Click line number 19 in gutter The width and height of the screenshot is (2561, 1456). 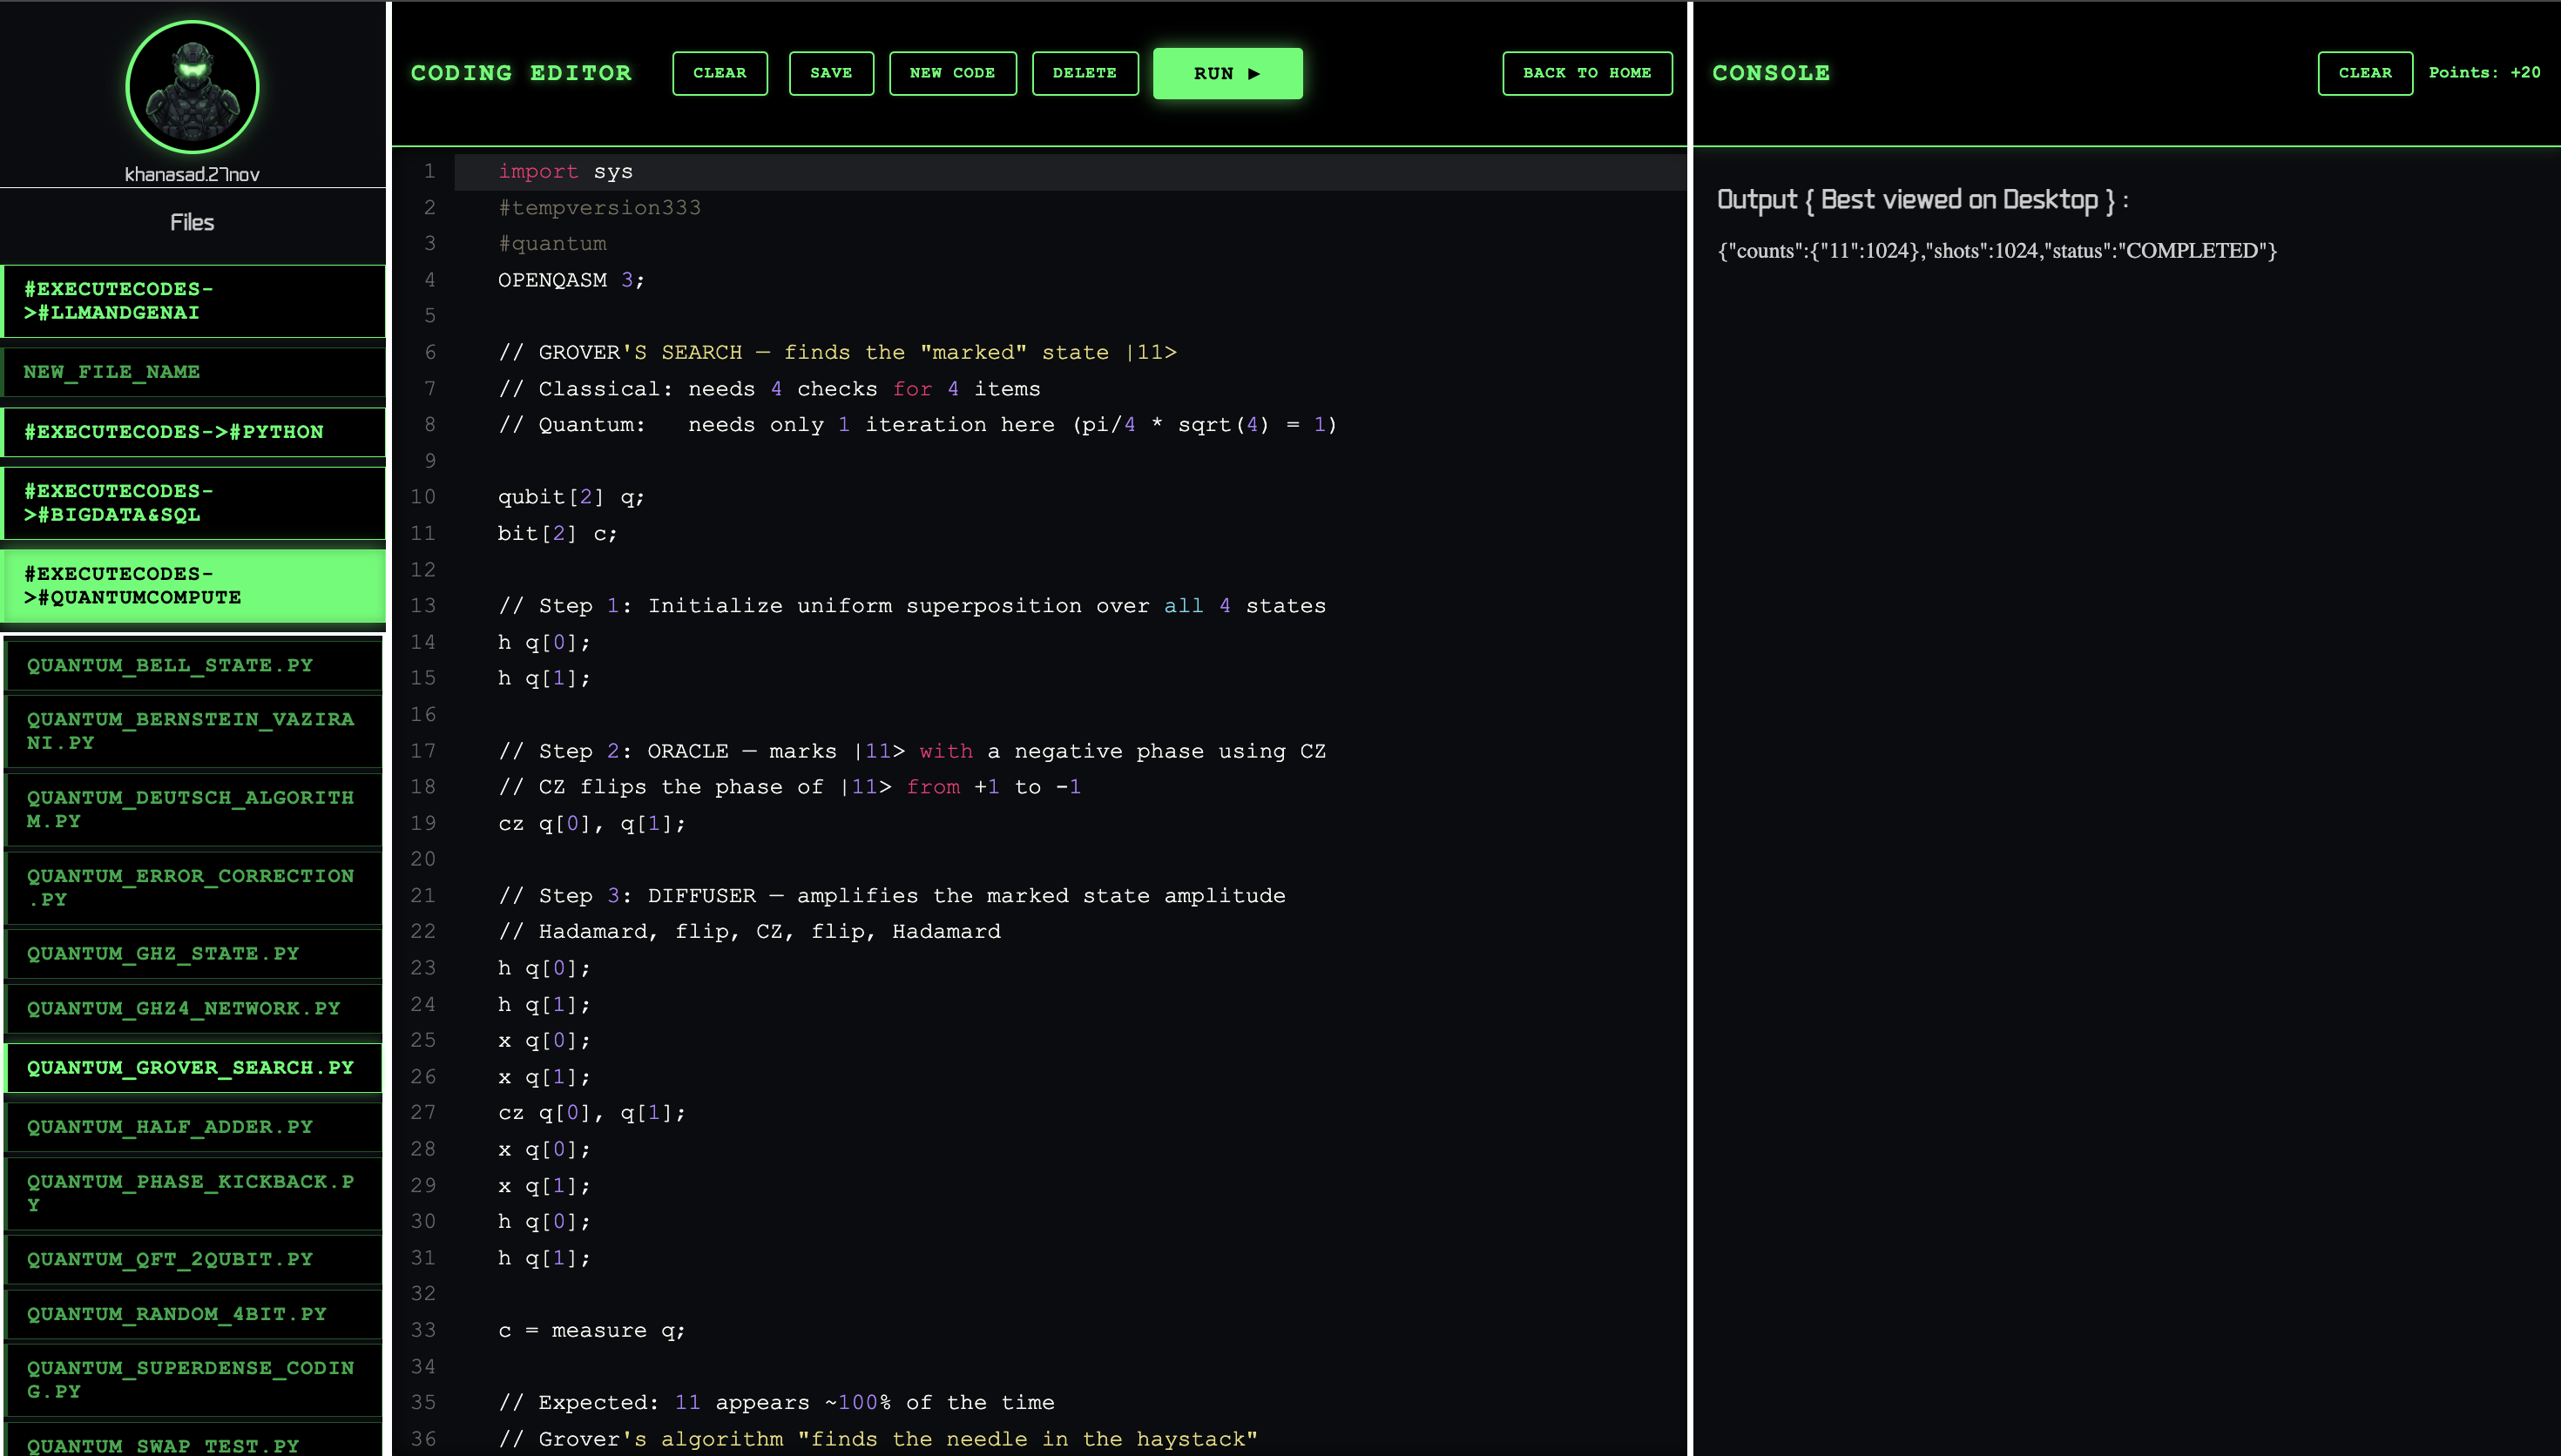pyautogui.click(x=423, y=823)
